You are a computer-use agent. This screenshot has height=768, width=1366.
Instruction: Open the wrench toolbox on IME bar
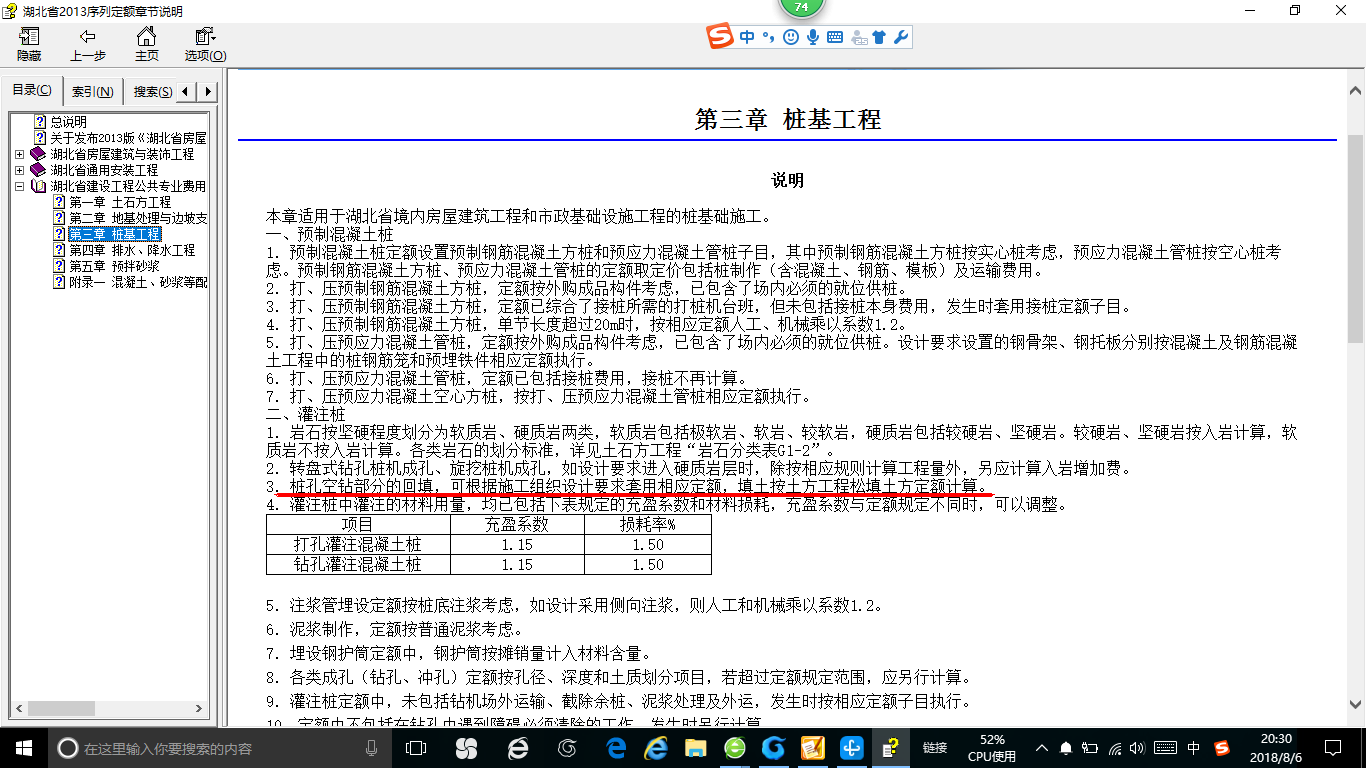[900, 37]
